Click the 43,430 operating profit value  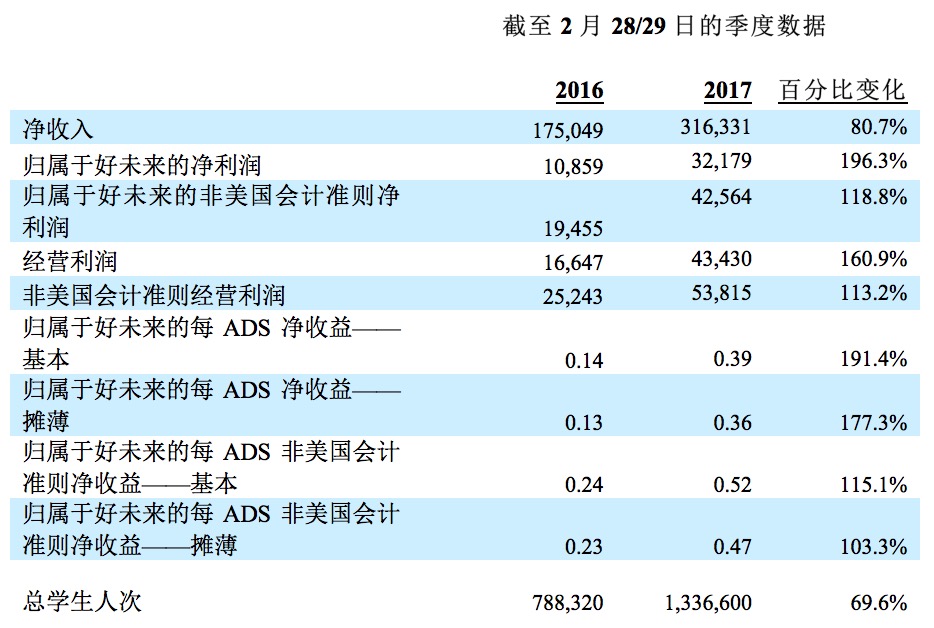pos(719,260)
